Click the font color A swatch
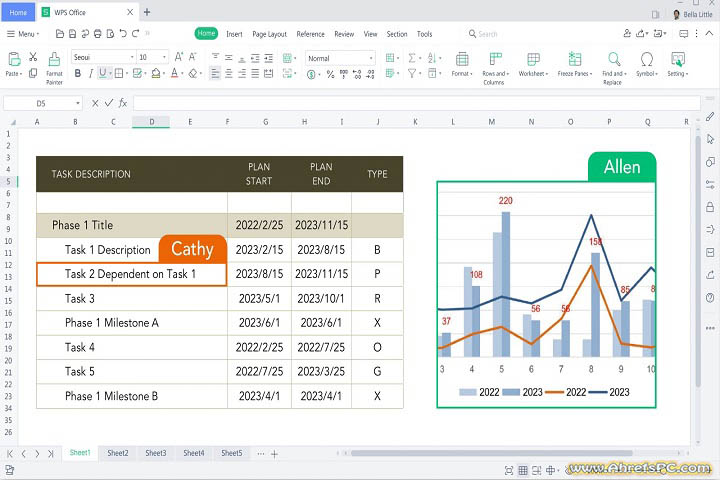Image resolution: width=720 pixels, height=480 pixels. click(x=174, y=73)
